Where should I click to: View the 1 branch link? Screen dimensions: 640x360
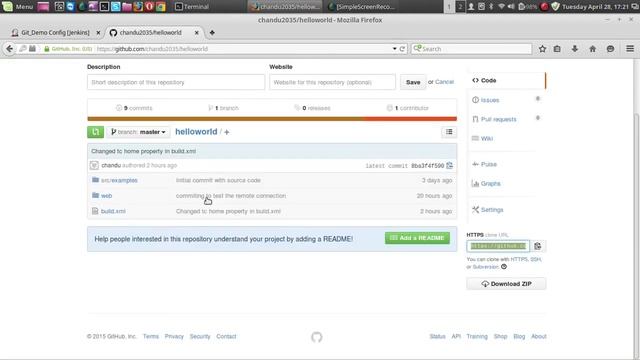tap(223, 108)
